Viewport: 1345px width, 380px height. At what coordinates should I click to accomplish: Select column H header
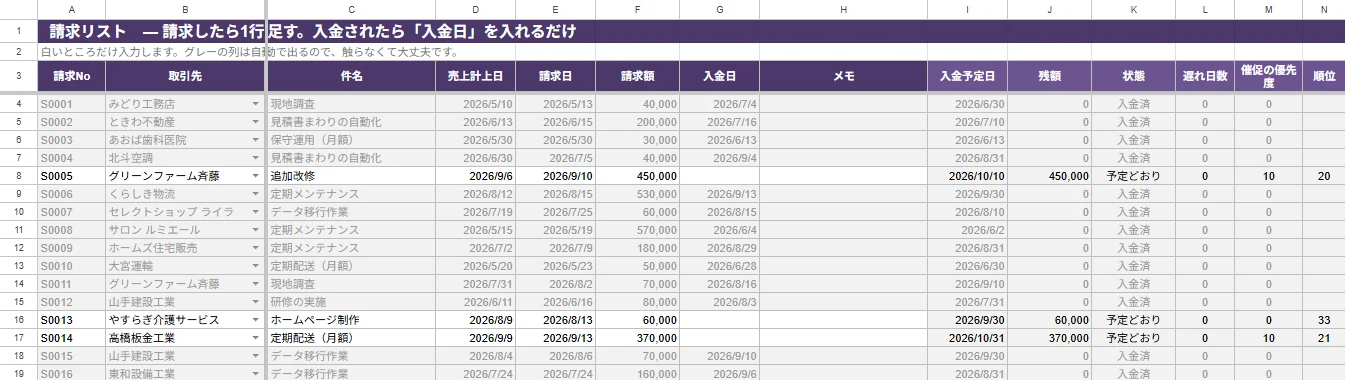[x=843, y=9]
